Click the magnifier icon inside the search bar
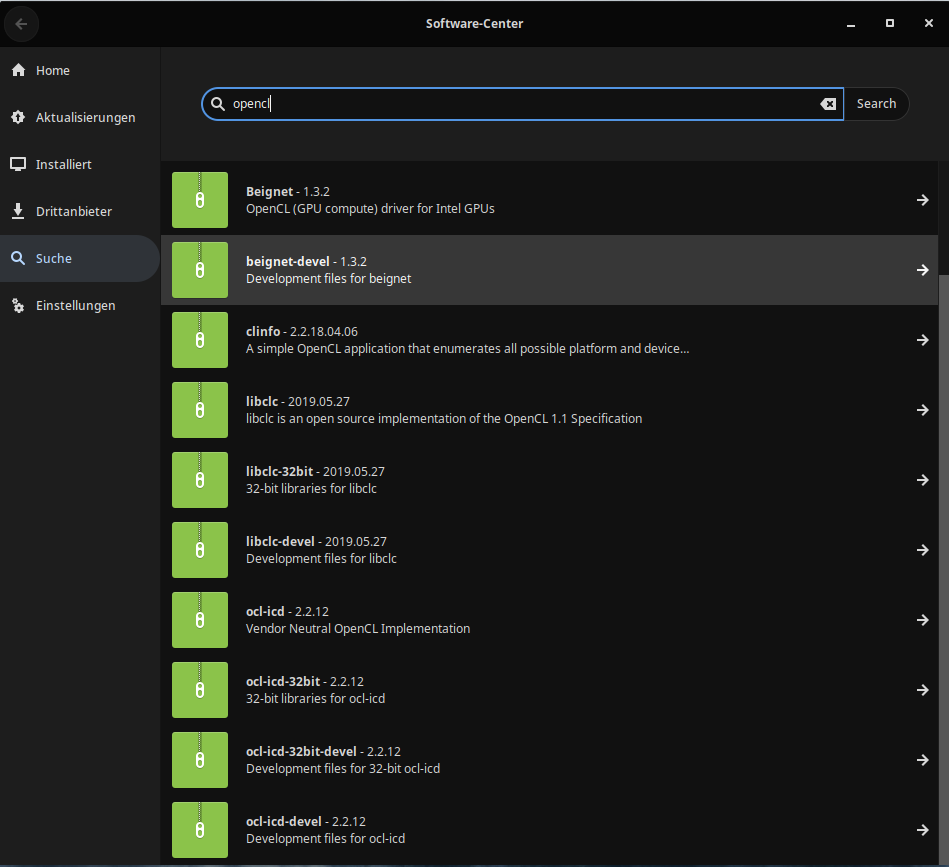The height and width of the screenshot is (867, 949). [218, 103]
